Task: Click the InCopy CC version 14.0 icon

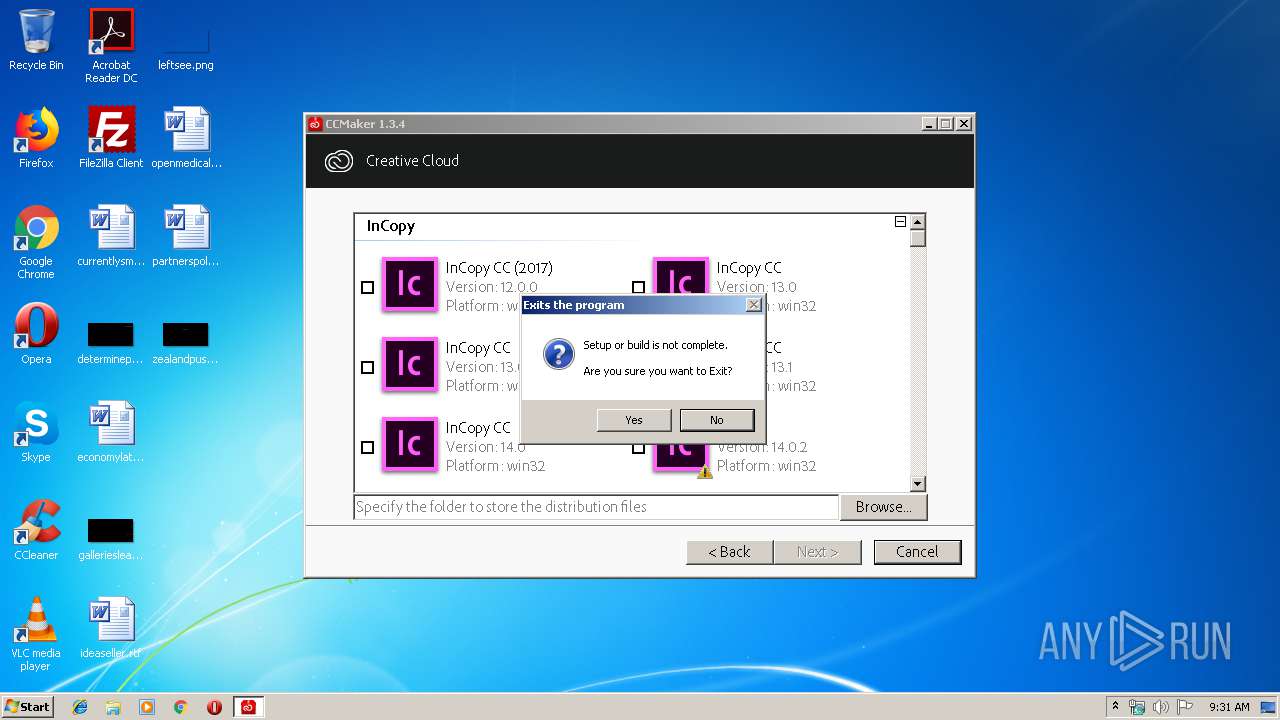Action: tap(410, 445)
